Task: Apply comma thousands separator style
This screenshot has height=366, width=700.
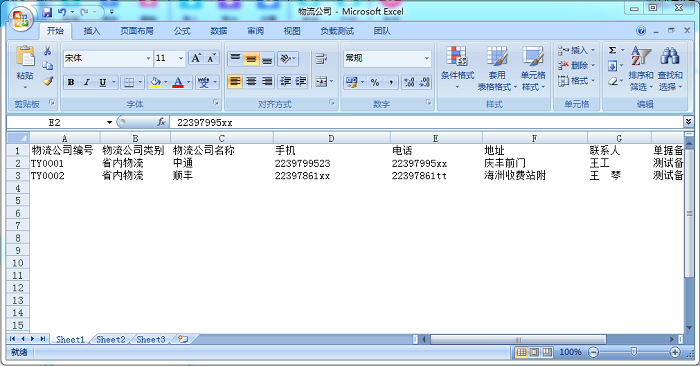Action: tap(391, 82)
